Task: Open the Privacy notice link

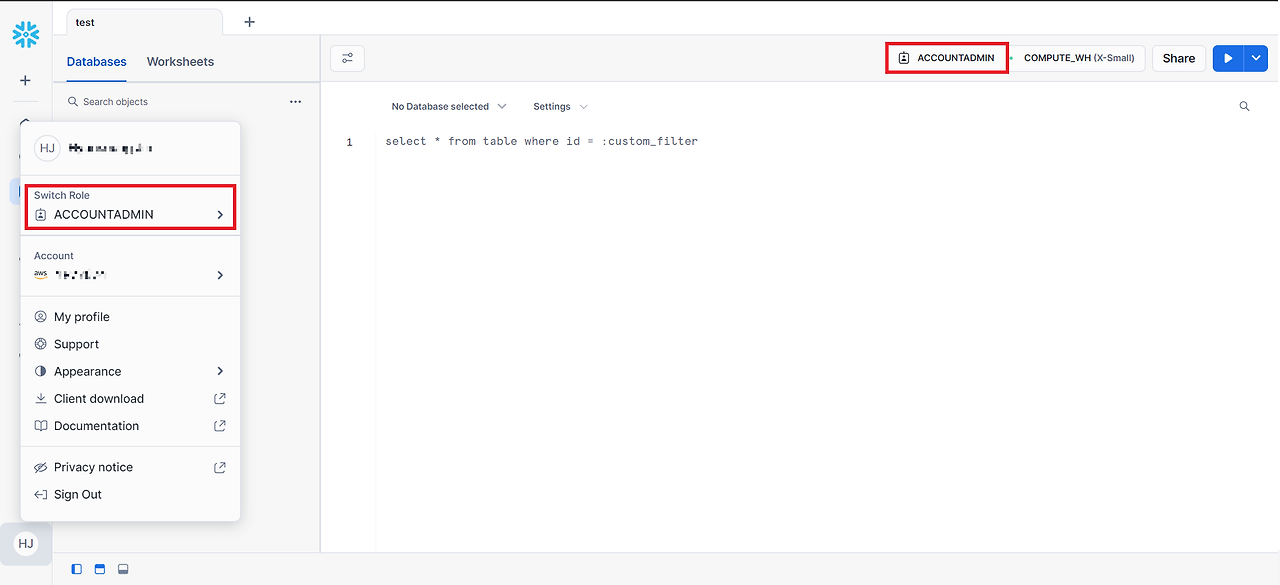Action: pos(131,467)
